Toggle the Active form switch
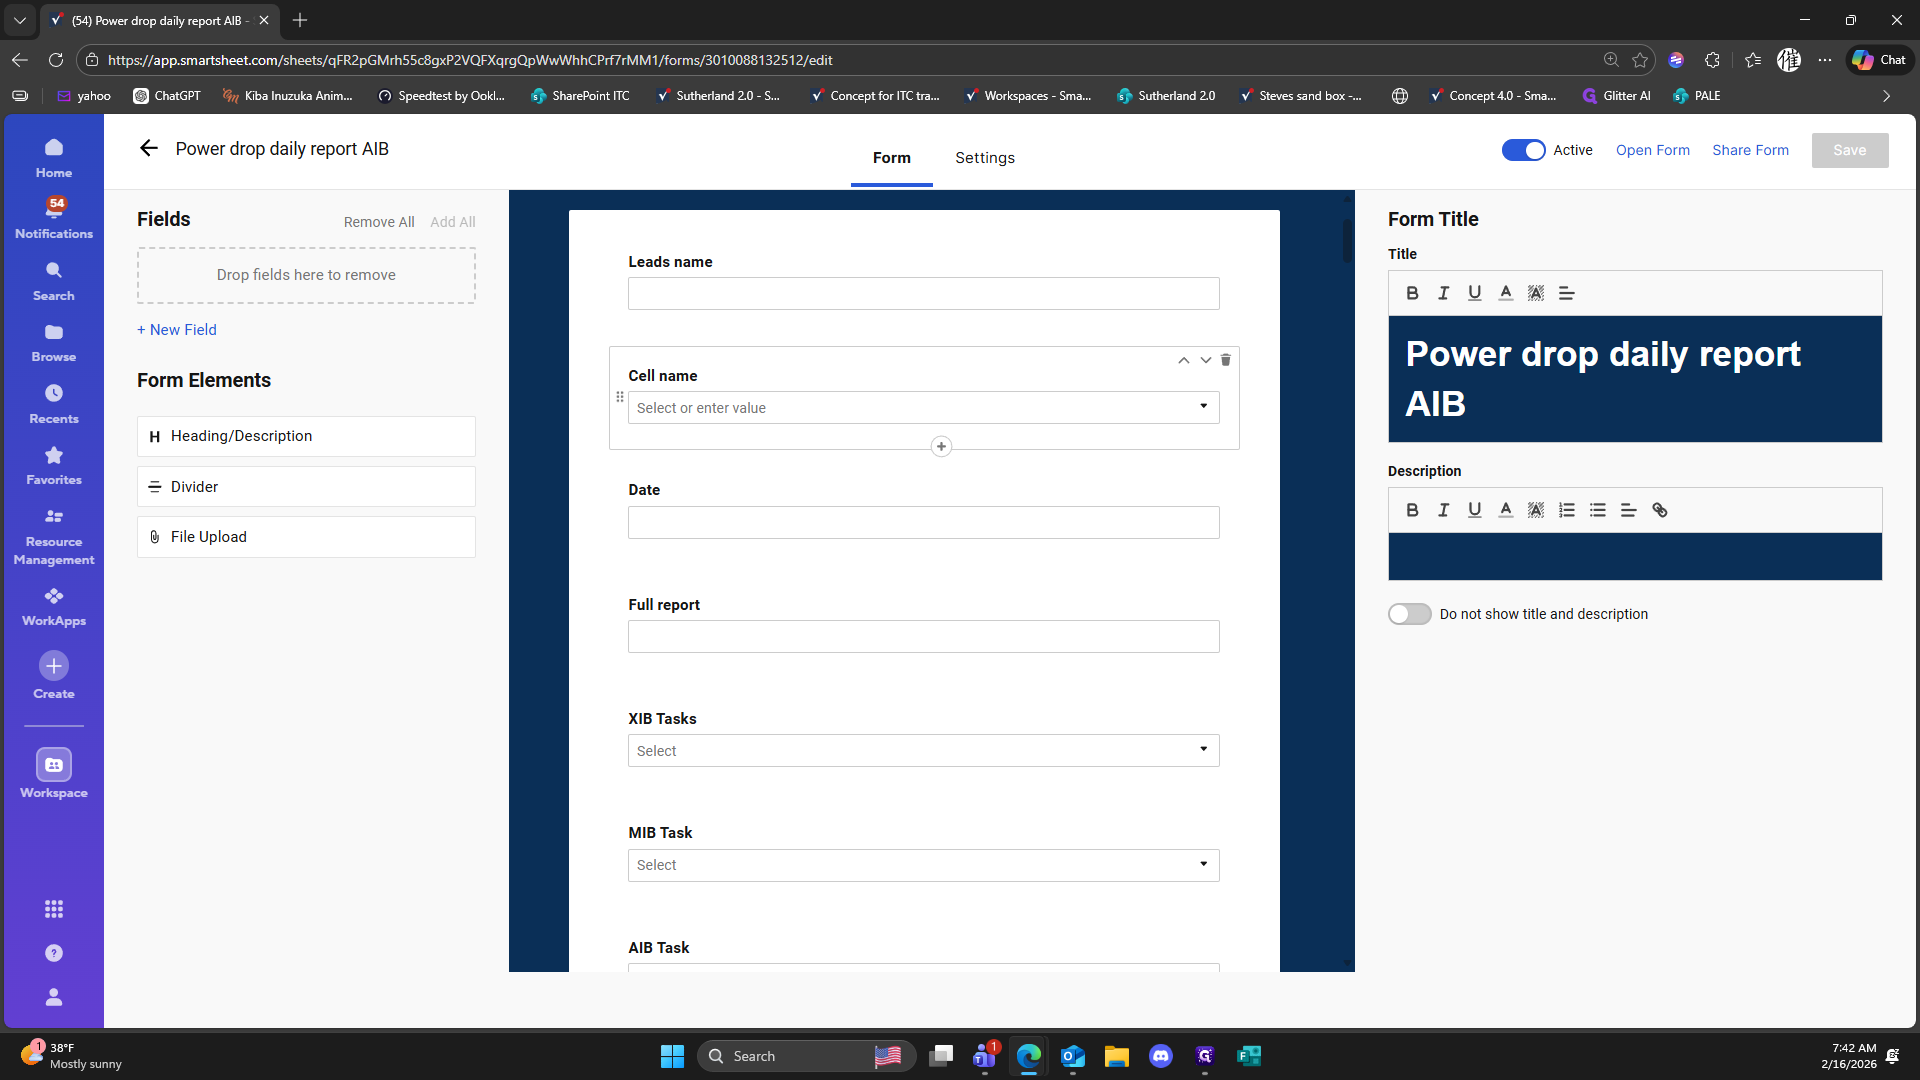The width and height of the screenshot is (1920, 1080). pos(1523,150)
